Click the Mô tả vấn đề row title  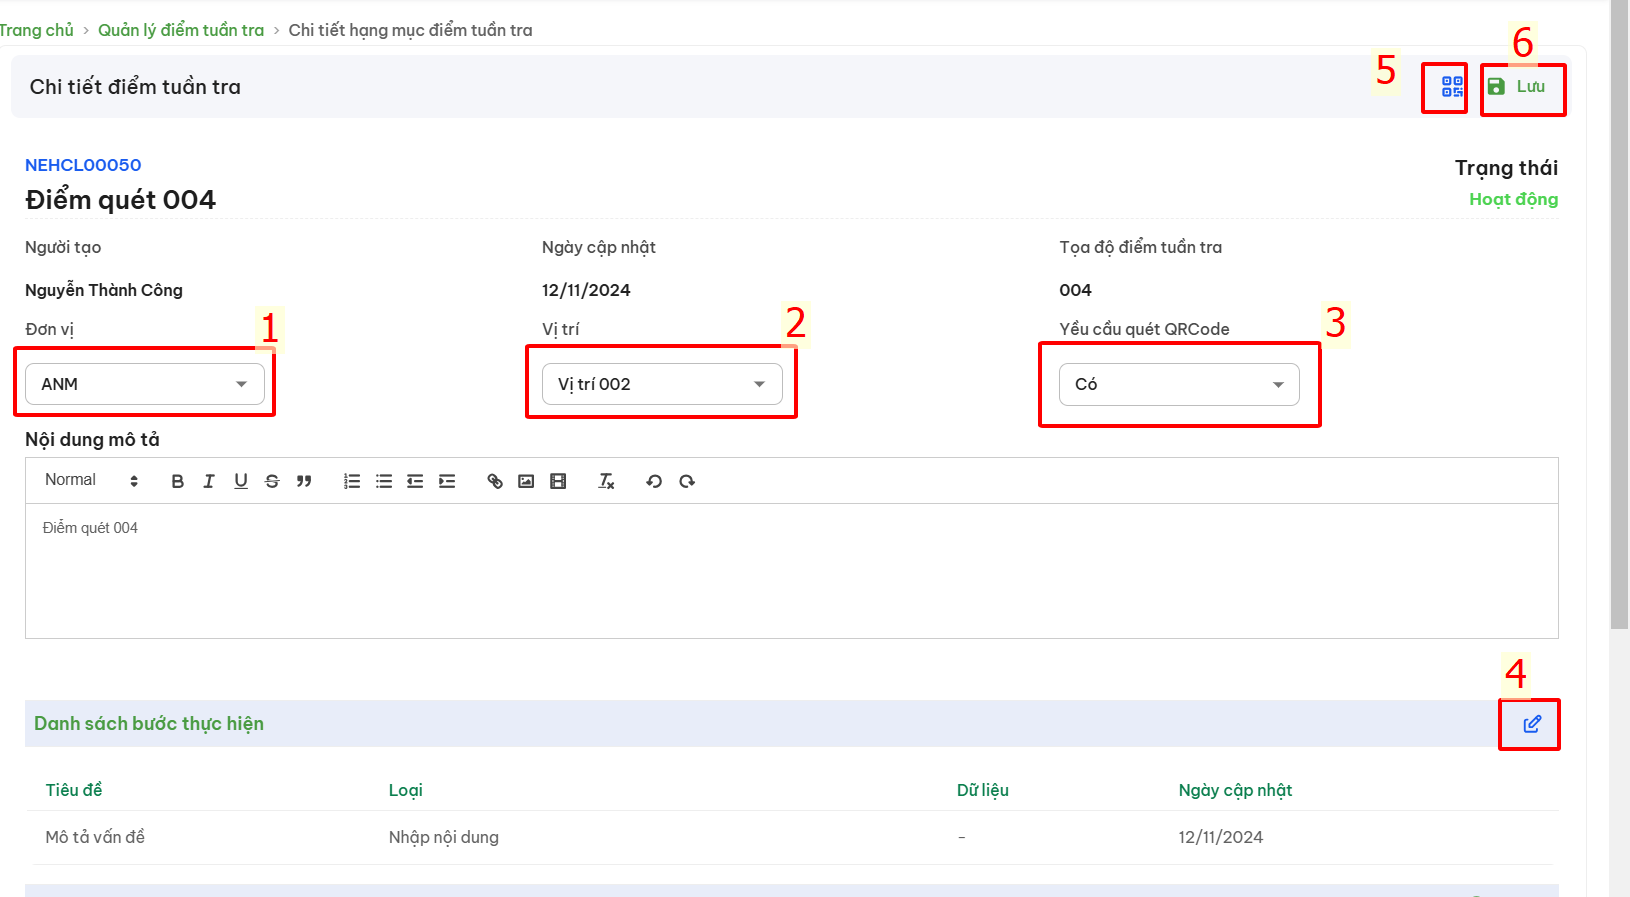click(x=95, y=837)
